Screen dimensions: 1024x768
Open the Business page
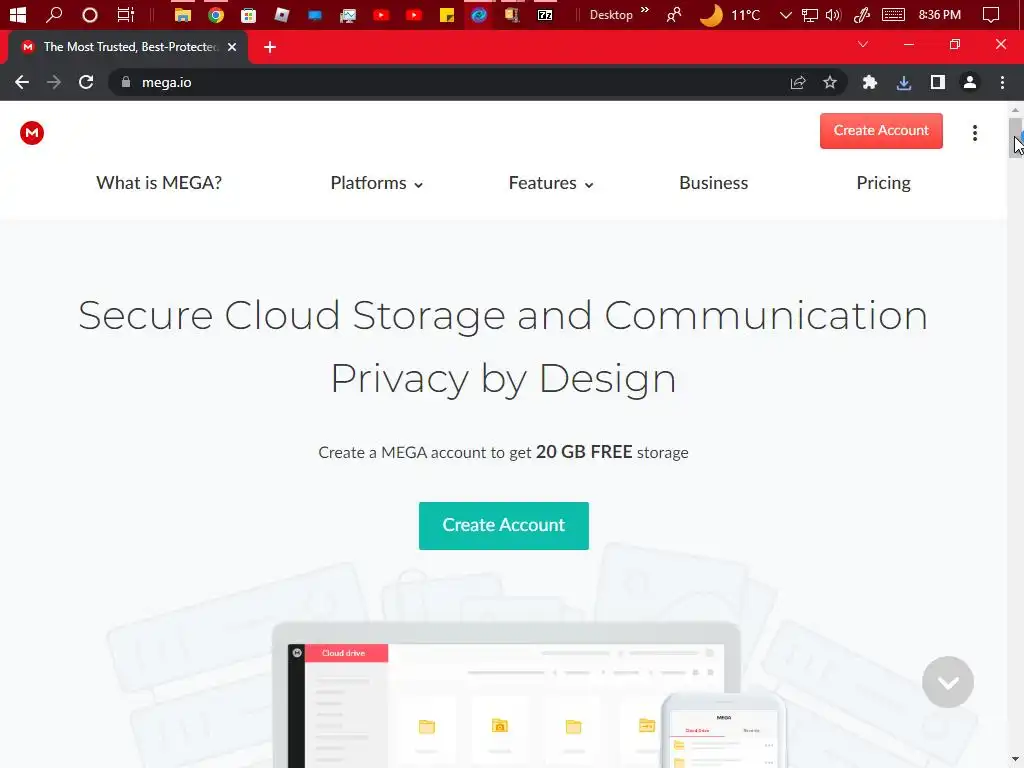click(x=713, y=183)
